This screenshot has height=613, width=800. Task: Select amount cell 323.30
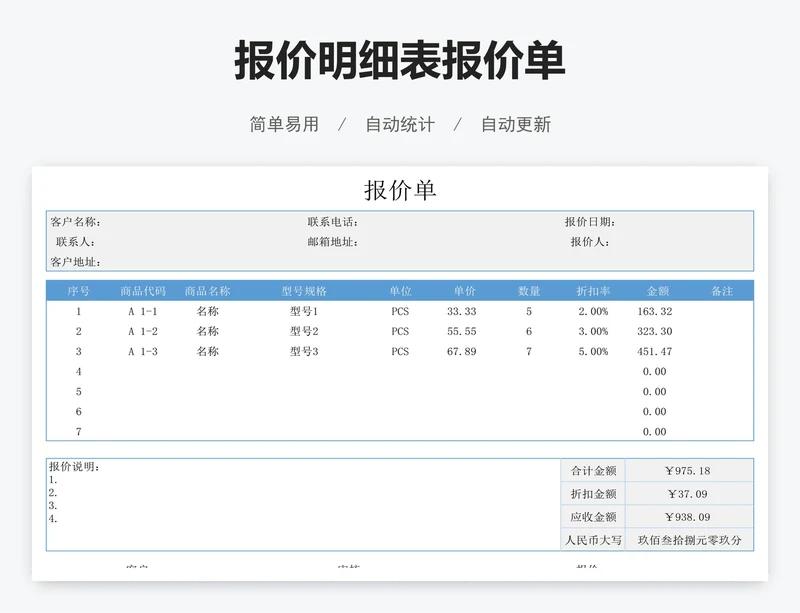click(x=655, y=331)
